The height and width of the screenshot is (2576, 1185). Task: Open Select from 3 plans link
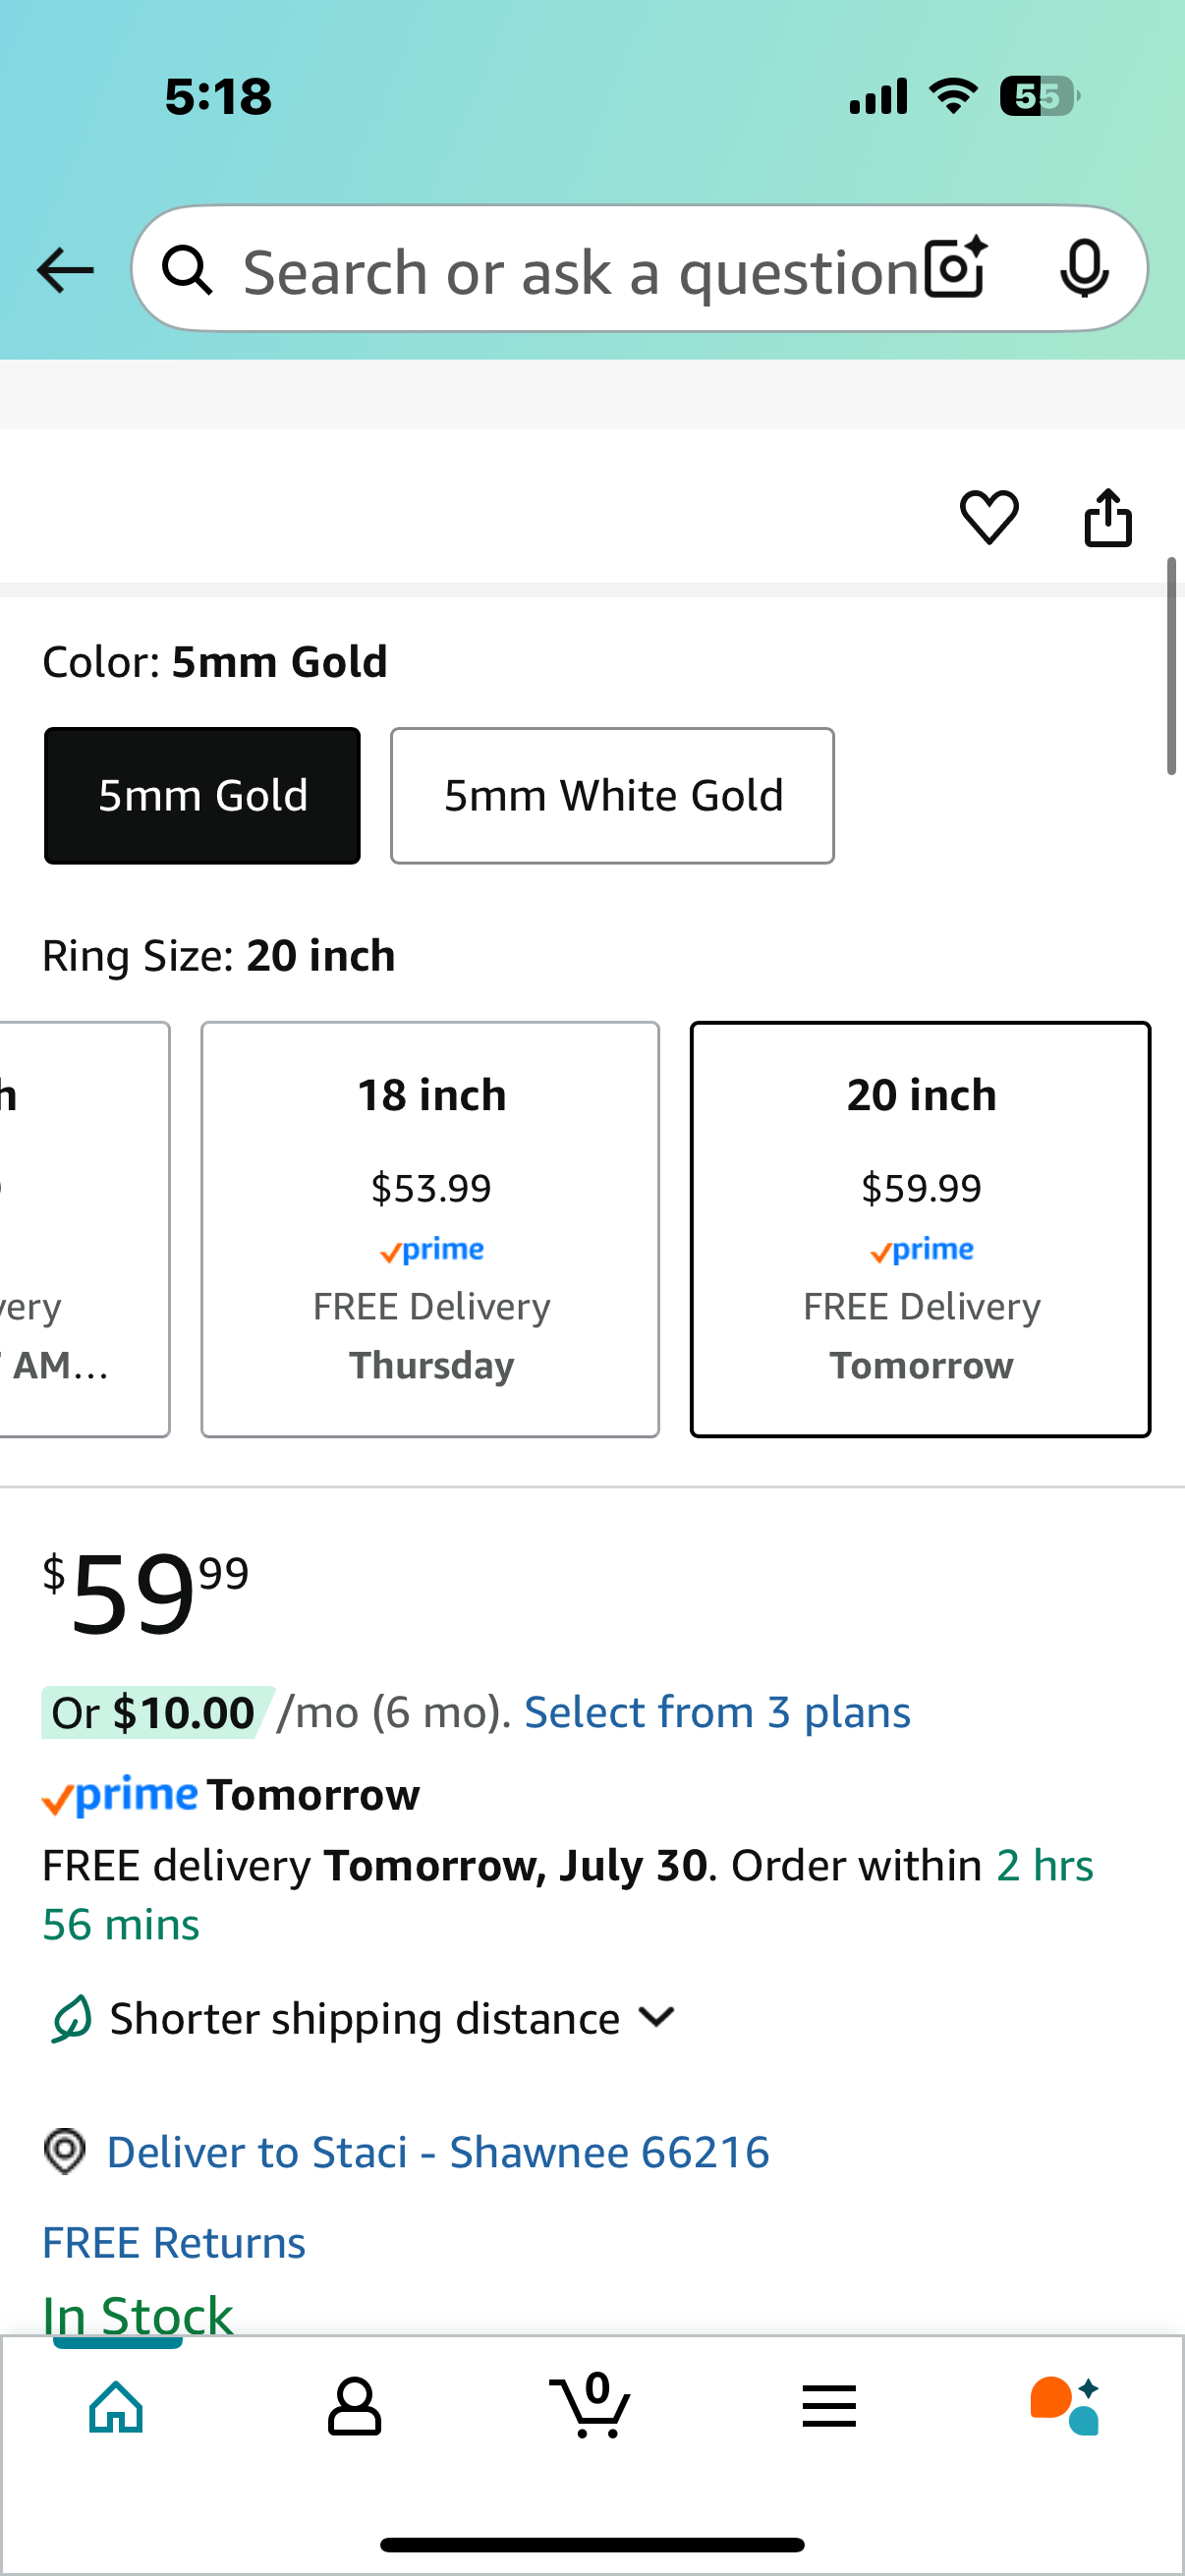[x=717, y=1712]
